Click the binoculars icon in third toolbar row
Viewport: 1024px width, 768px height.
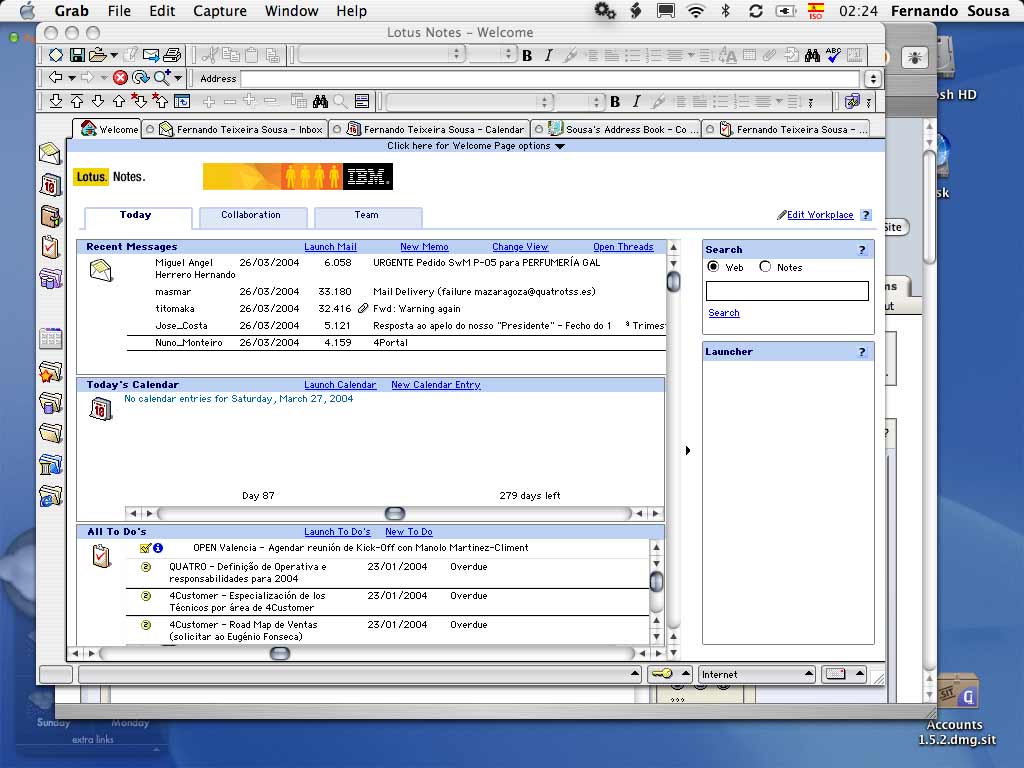(320, 101)
